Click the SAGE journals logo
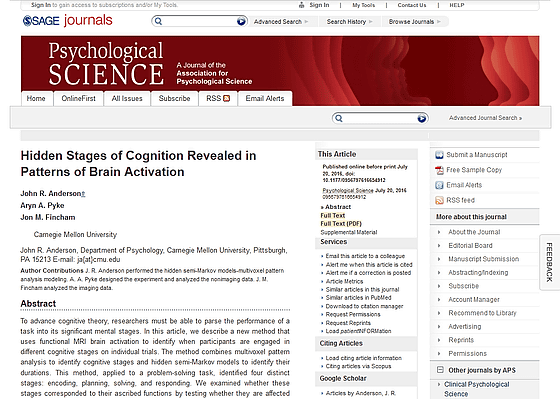 (68, 21)
